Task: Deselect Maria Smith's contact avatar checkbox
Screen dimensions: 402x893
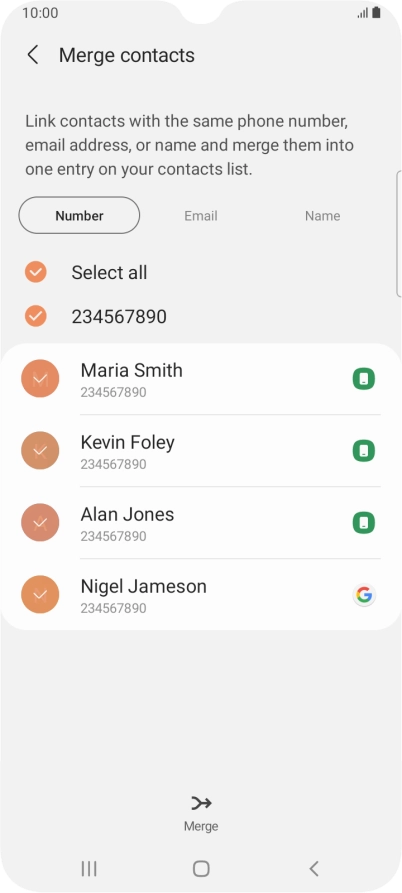Action: coord(40,379)
